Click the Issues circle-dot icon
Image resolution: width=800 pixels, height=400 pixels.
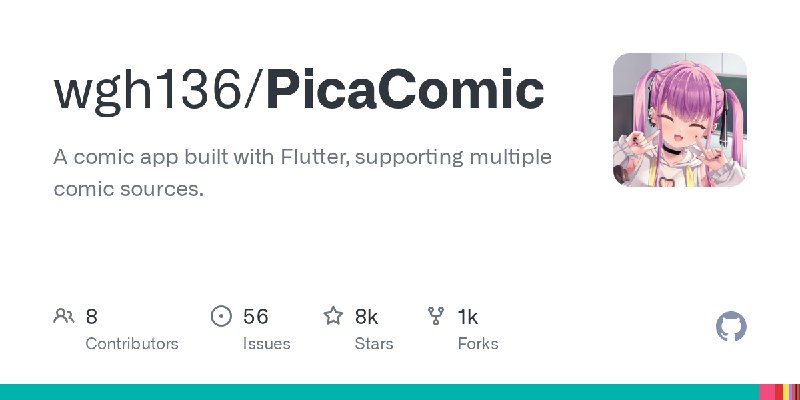(222, 317)
